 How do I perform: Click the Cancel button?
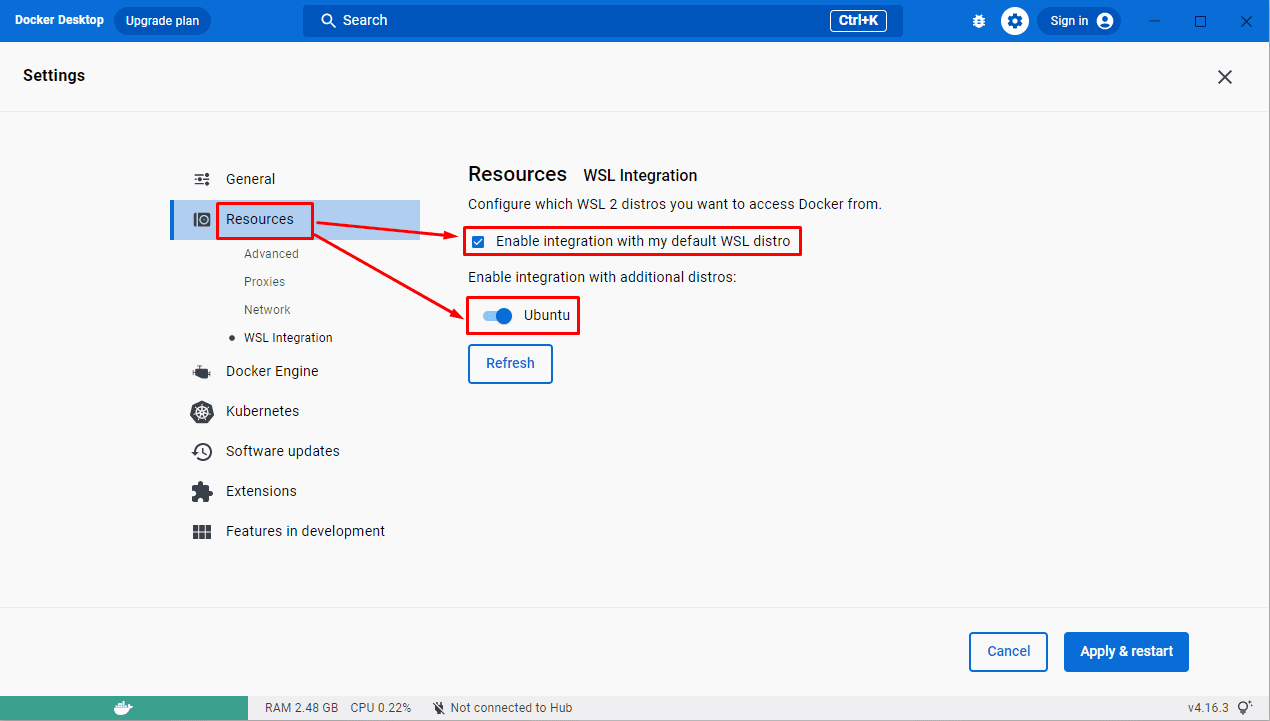1008,652
